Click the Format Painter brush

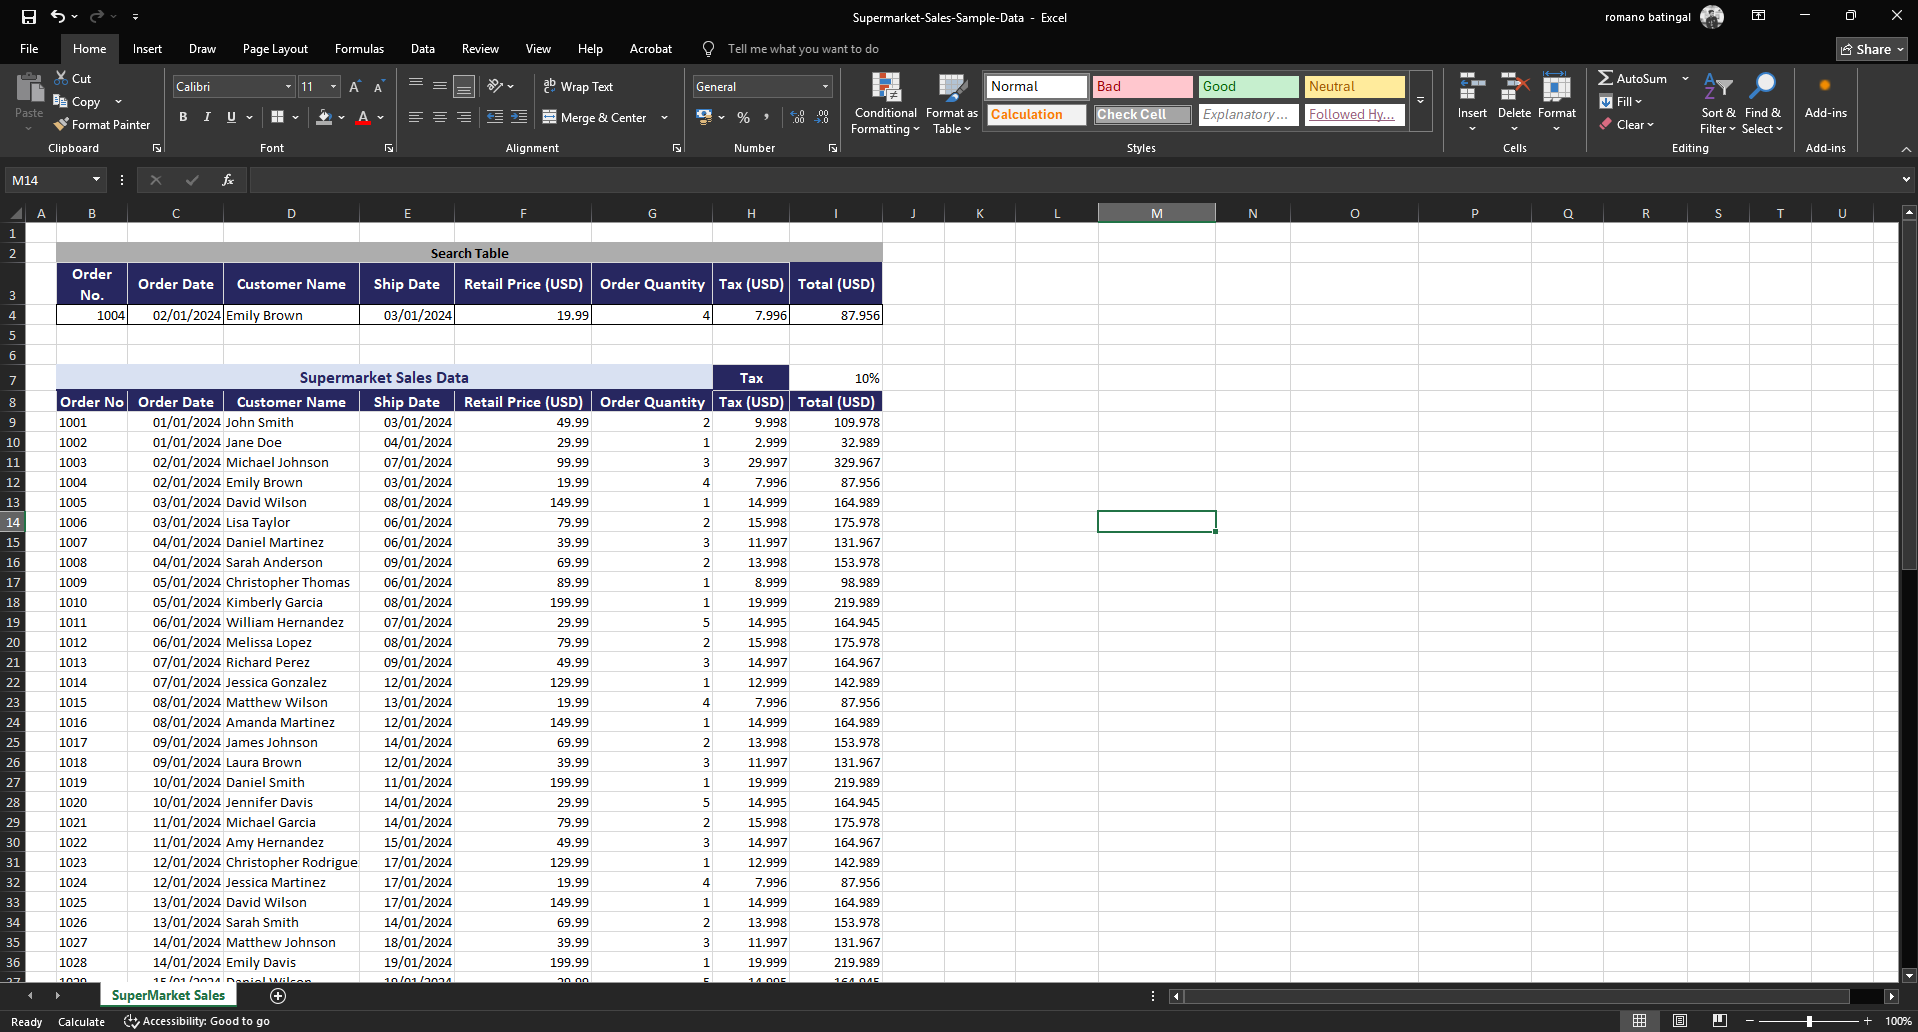[x=61, y=125]
